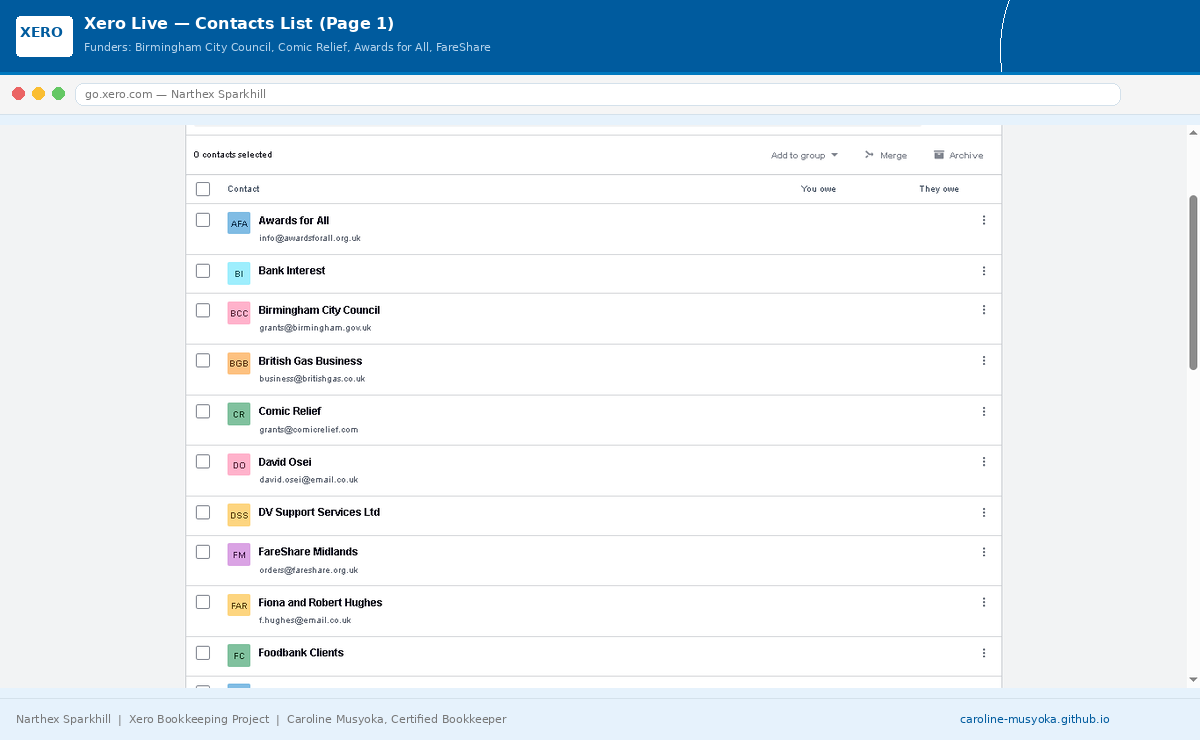Click the BGB avatar for British Gas Business
This screenshot has width=1200, height=740.
(x=239, y=363)
